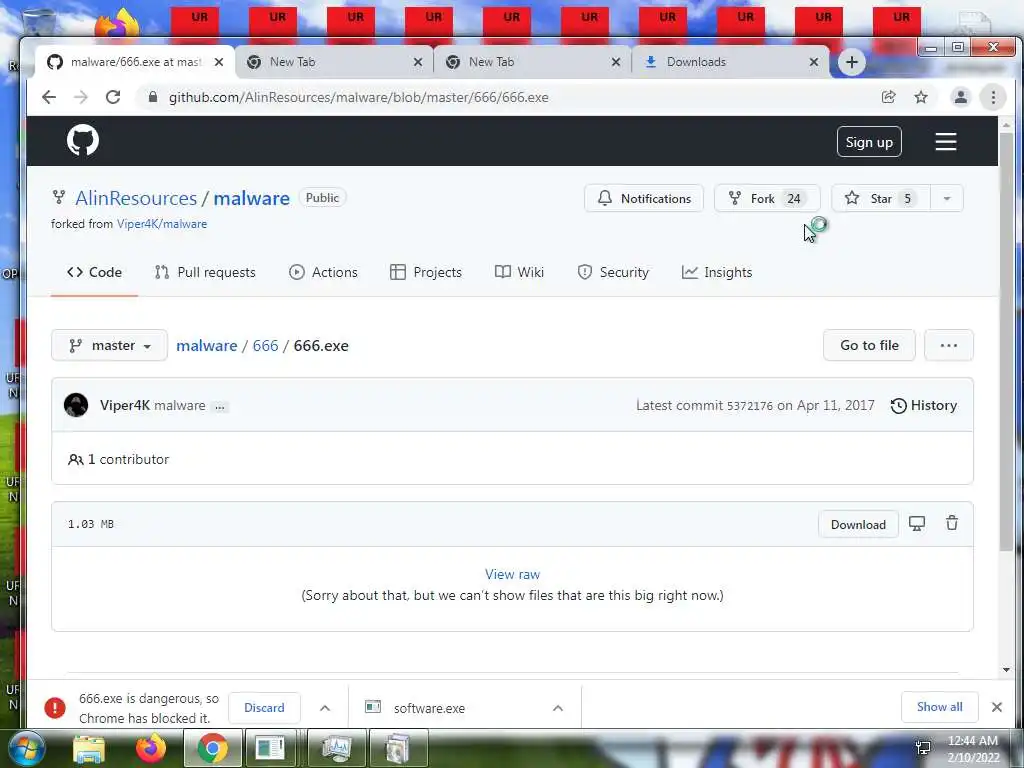This screenshot has width=1024, height=768.
Task: Click the clock in the system tray
Action: [x=973, y=748]
